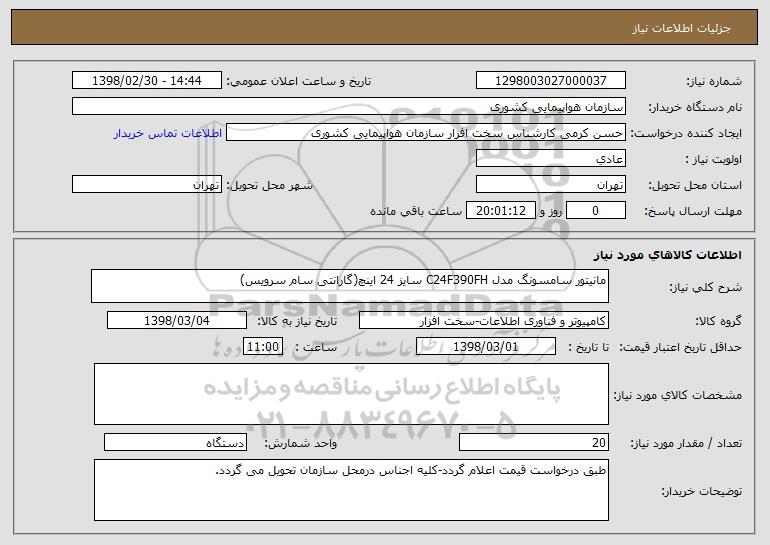Open the buyer contact info link اطلاعات تماس خریدار
This screenshot has width=770, height=545.
coord(167,134)
